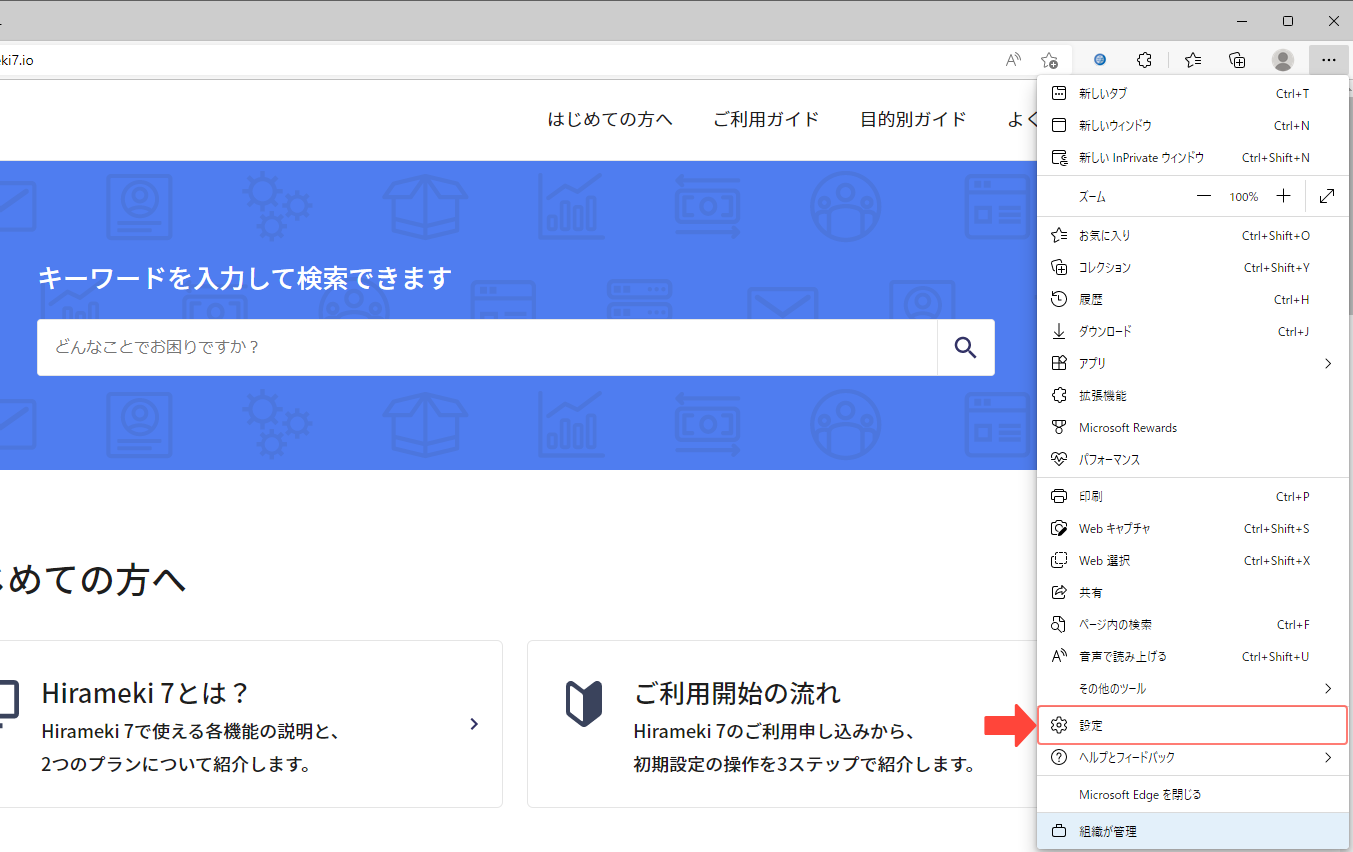Click the blue circular extension icon in toolbar
Viewport: 1353px width, 852px height.
(x=1100, y=60)
